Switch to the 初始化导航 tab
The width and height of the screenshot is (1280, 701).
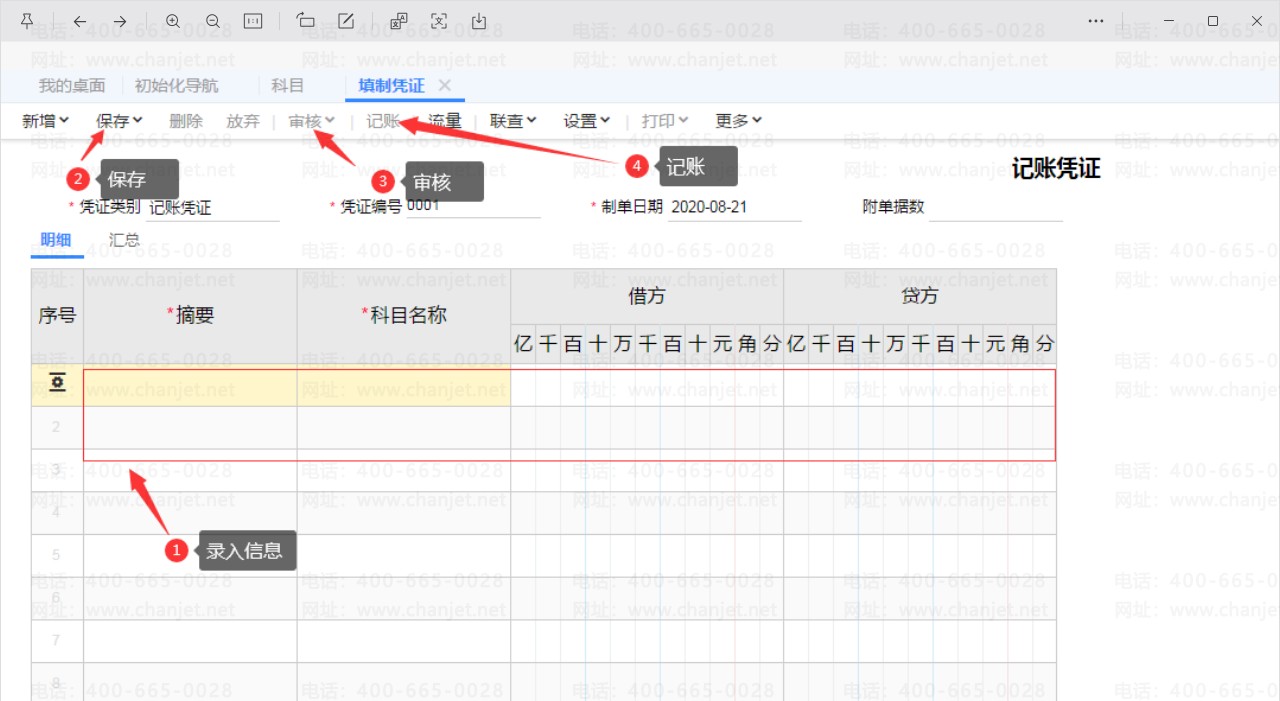177,85
